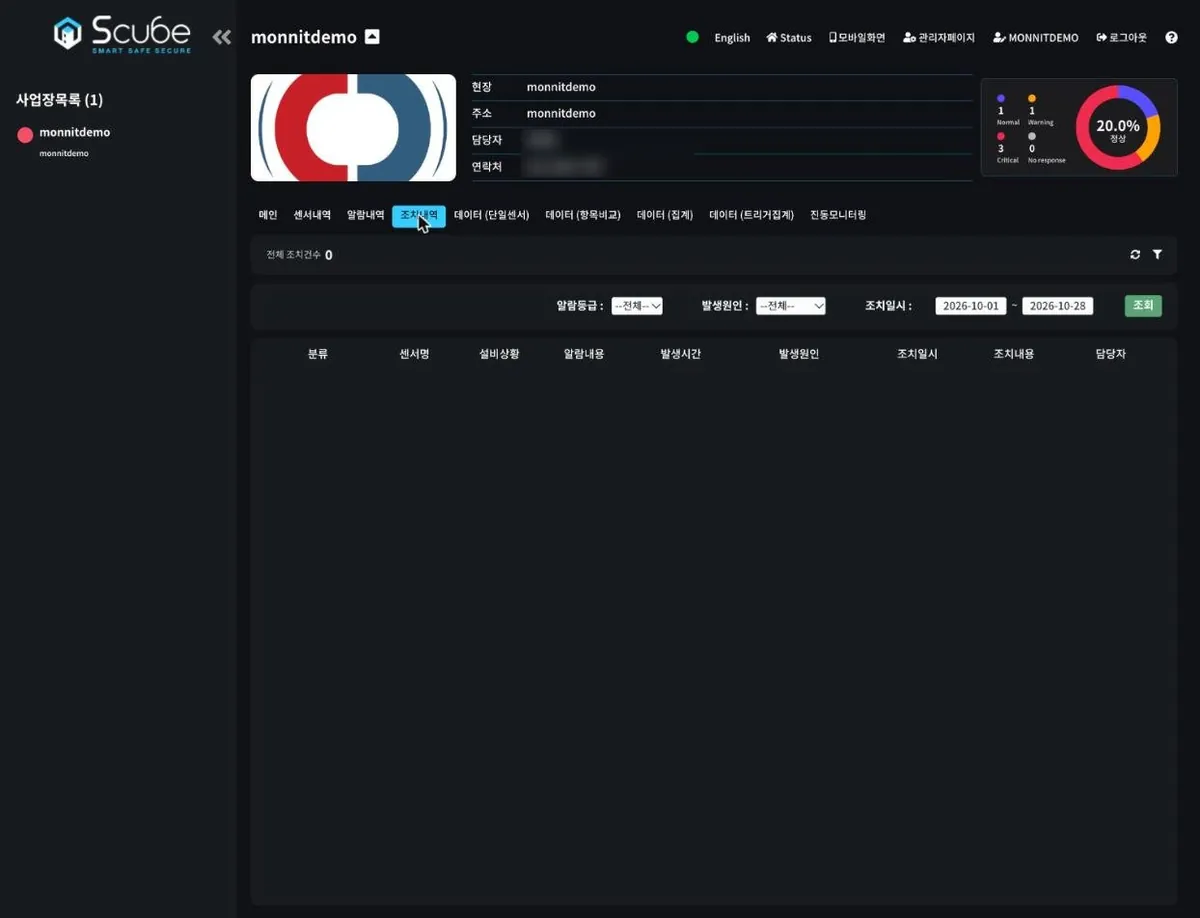The image size is (1200, 918).
Task: Click the end date field 2026-10-28
Action: (x=1058, y=306)
